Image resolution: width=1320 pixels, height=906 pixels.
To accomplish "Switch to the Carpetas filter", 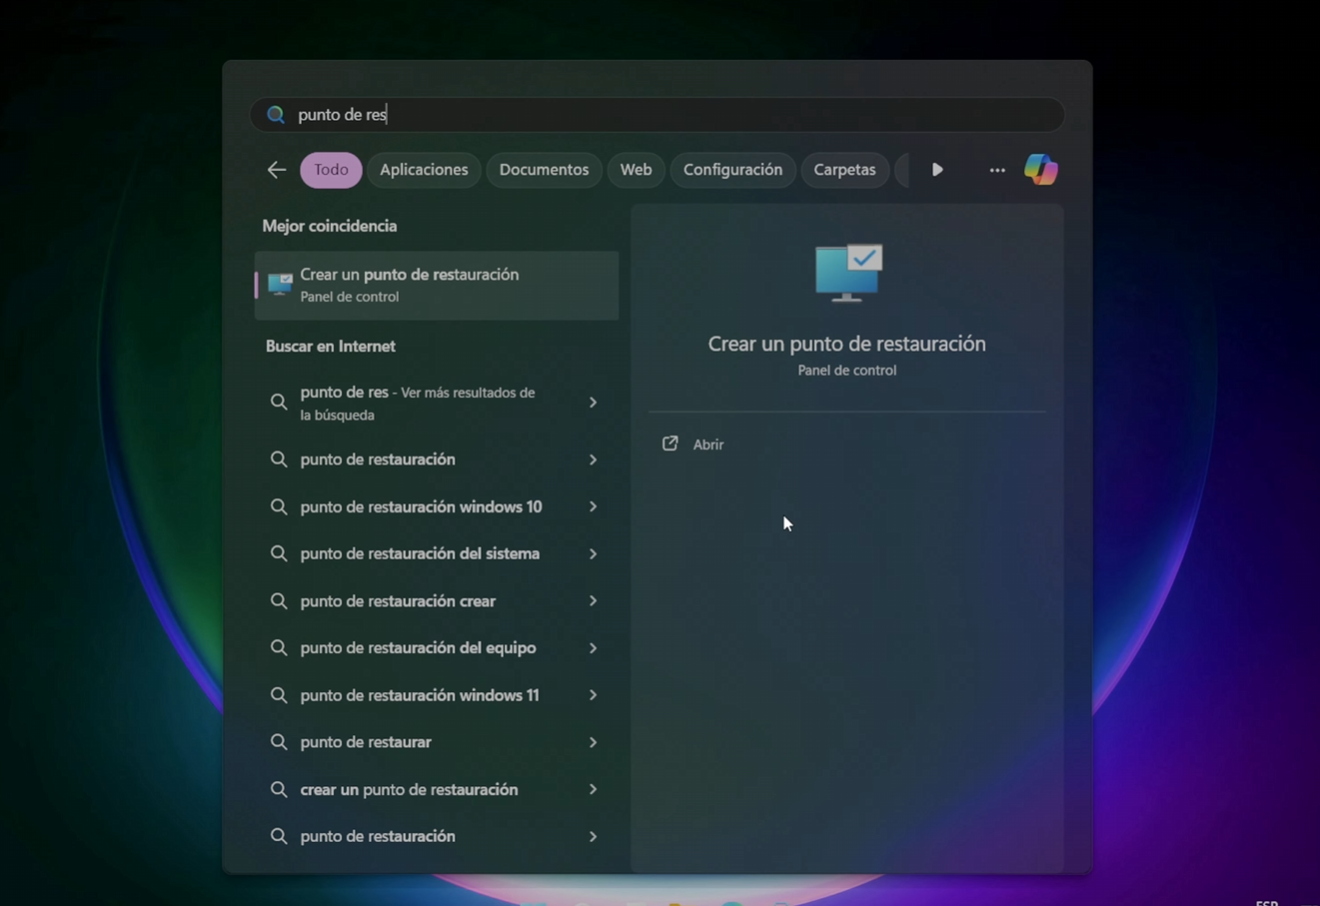I will tap(844, 170).
